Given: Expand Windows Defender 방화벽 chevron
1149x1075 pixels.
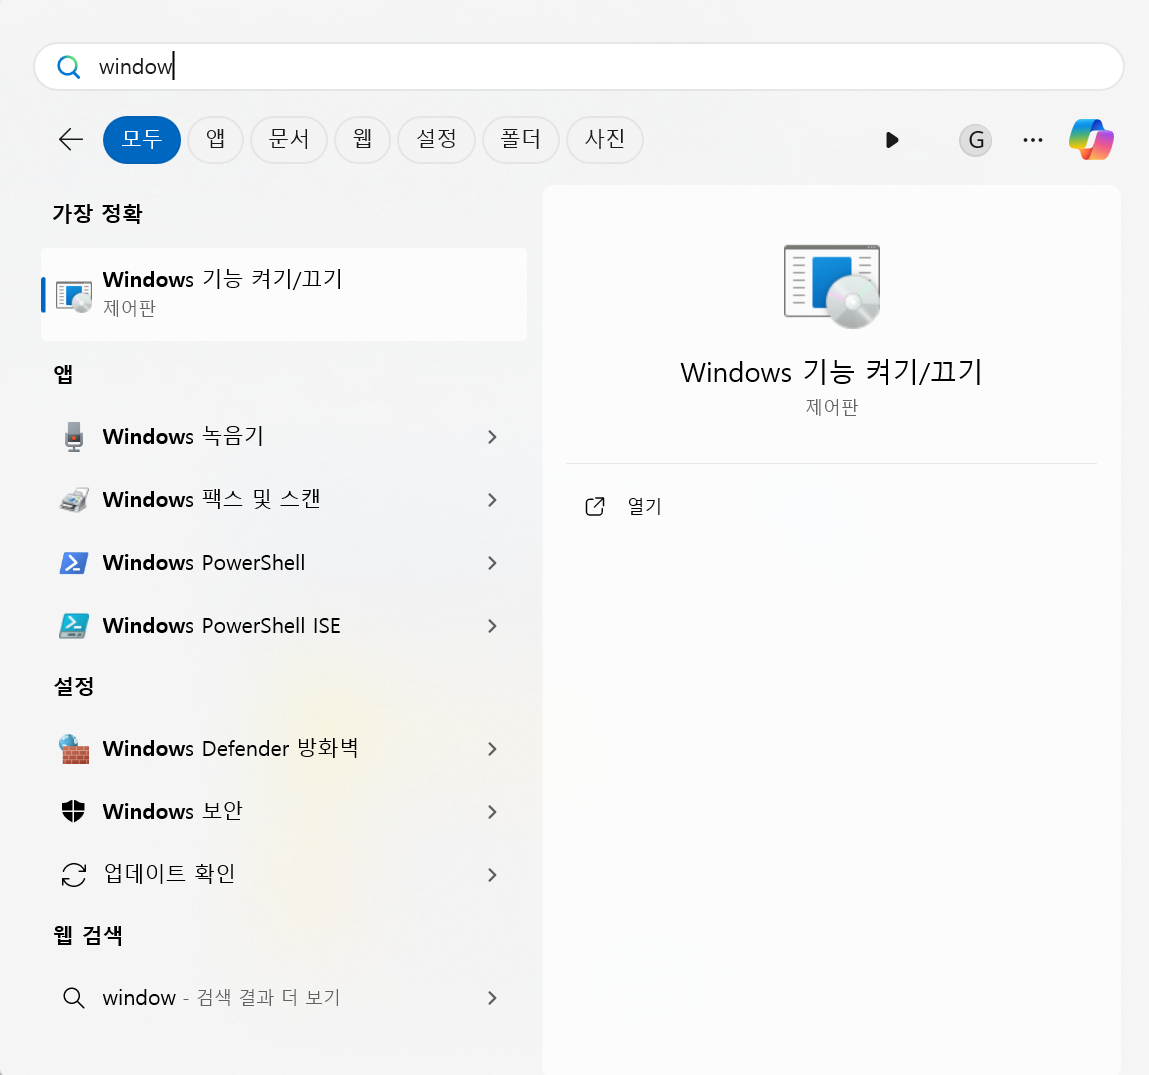Looking at the screenshot, I should click(x=492, y=750).
